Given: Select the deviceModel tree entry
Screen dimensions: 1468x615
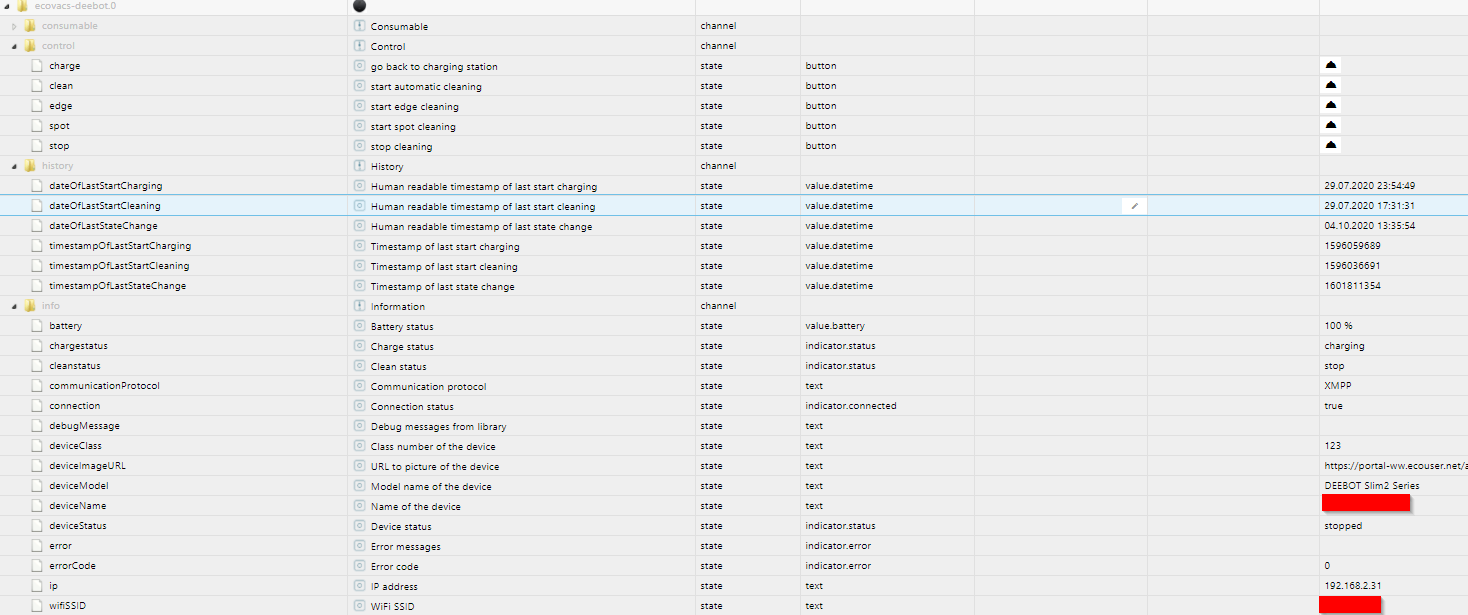Looking at the screenshot, I should click(80, 486).
